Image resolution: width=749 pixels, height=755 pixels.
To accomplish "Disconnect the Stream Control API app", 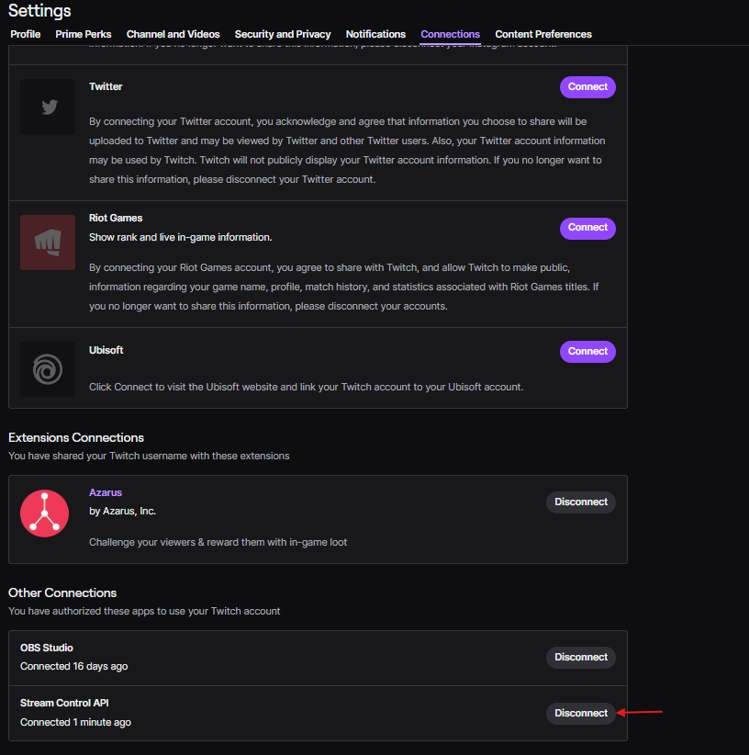I will click(581, 713).
